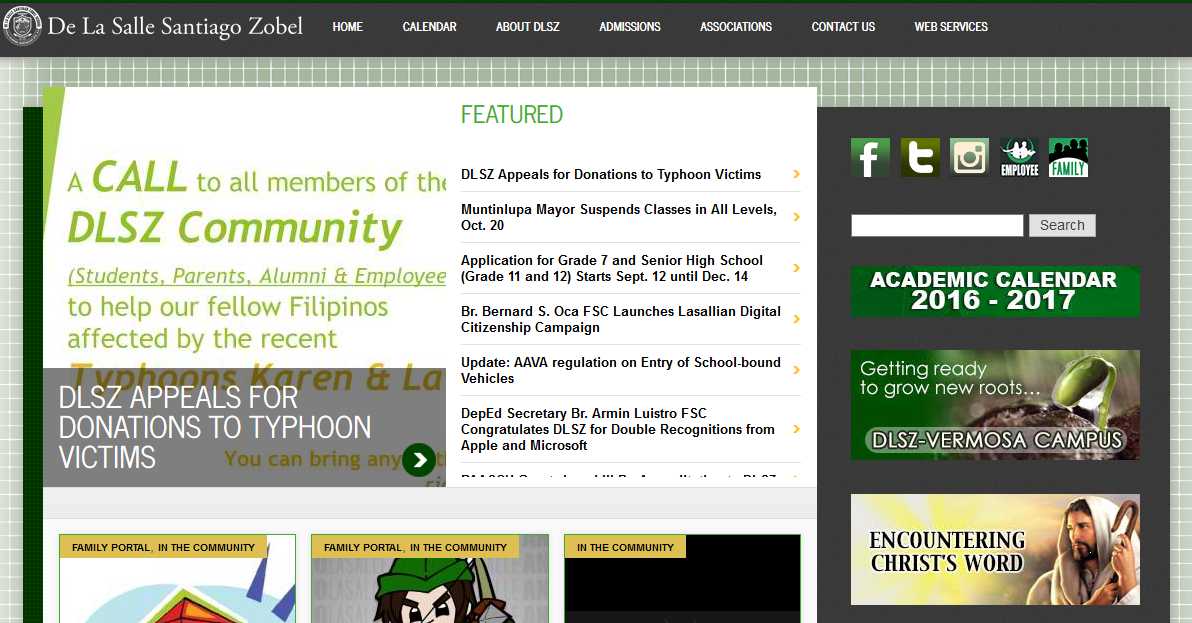Open Application for Grade 7 and Senior High article
The height and width of the screenshot is (623, 1192).
point(612,268)
